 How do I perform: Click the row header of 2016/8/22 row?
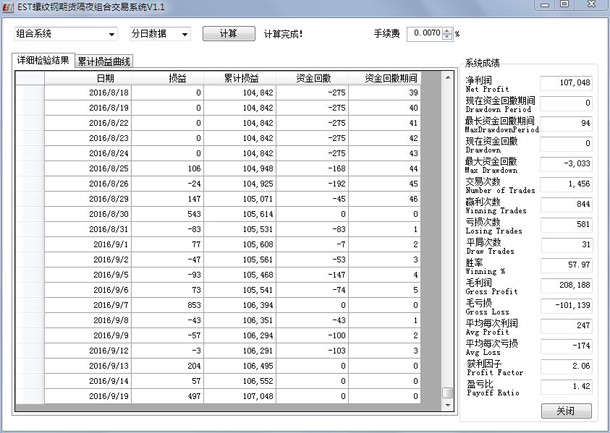[30, 123]
